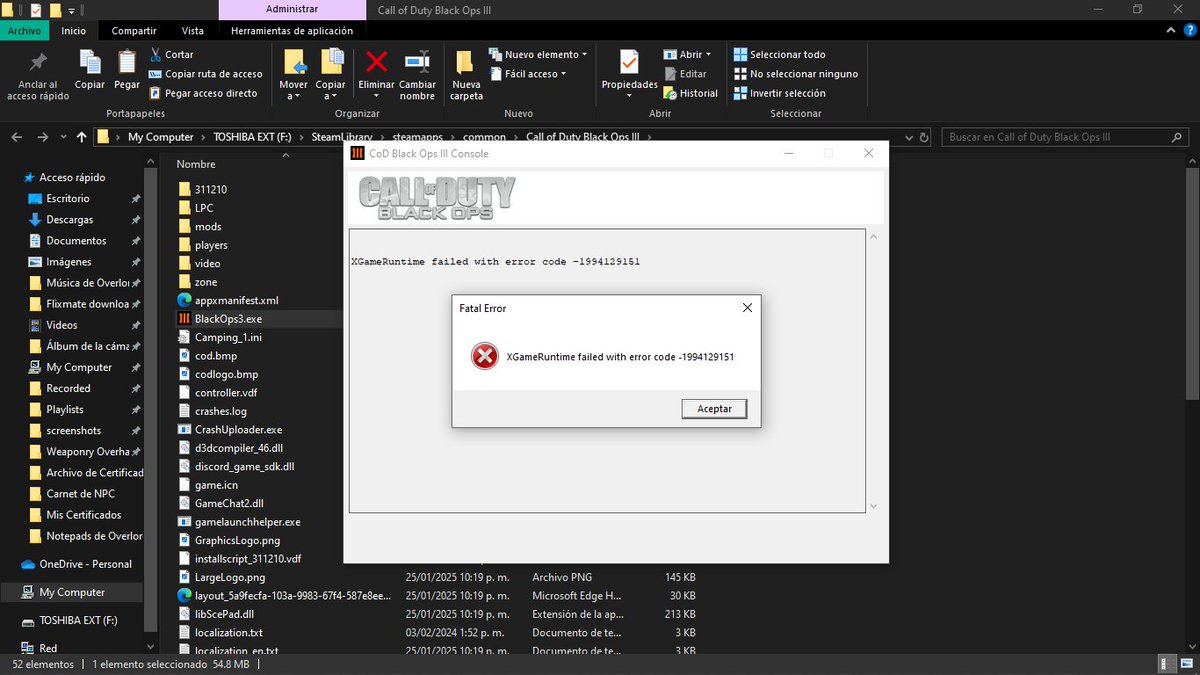
Task: Open the Fácil acceso dropdown
Action: point(528,74)
